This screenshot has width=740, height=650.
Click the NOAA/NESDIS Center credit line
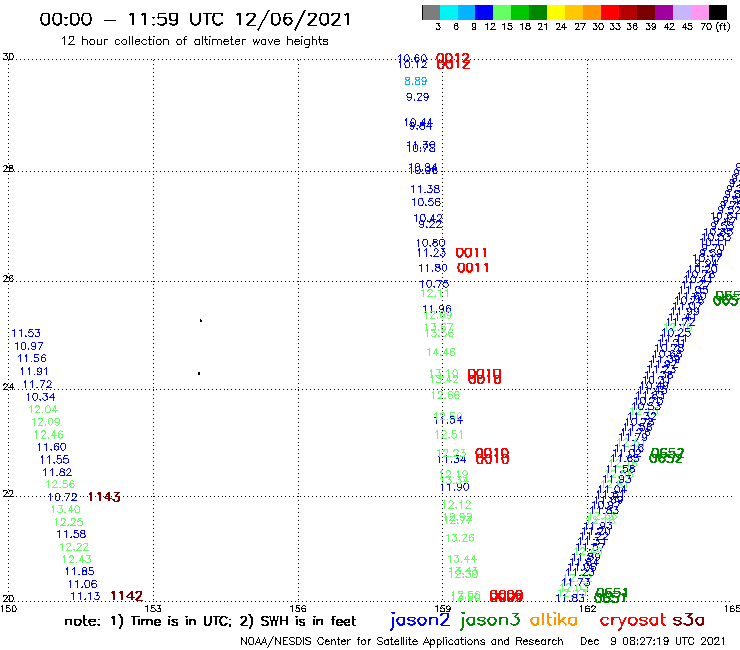402,641
